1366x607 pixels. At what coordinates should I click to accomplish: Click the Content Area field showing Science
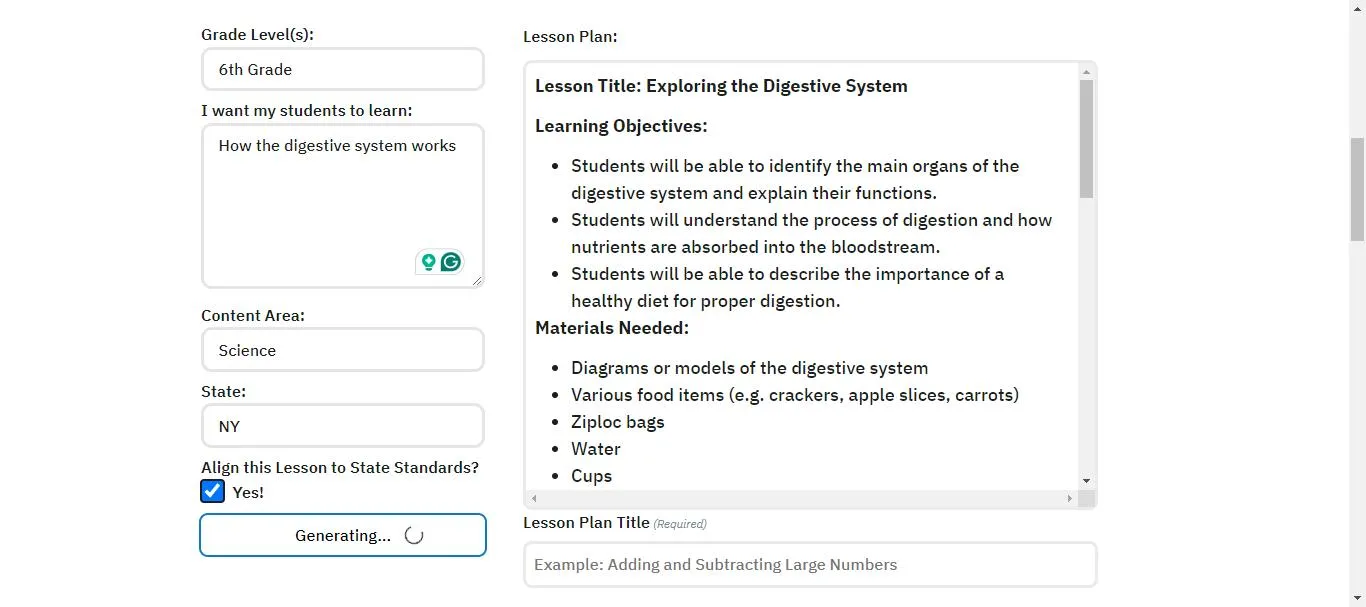[x=343, y=350]
